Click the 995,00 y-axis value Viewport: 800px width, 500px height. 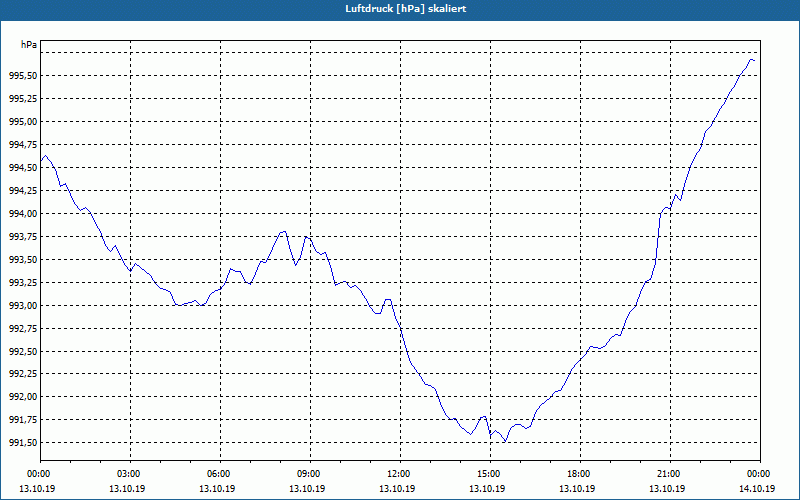23,121
